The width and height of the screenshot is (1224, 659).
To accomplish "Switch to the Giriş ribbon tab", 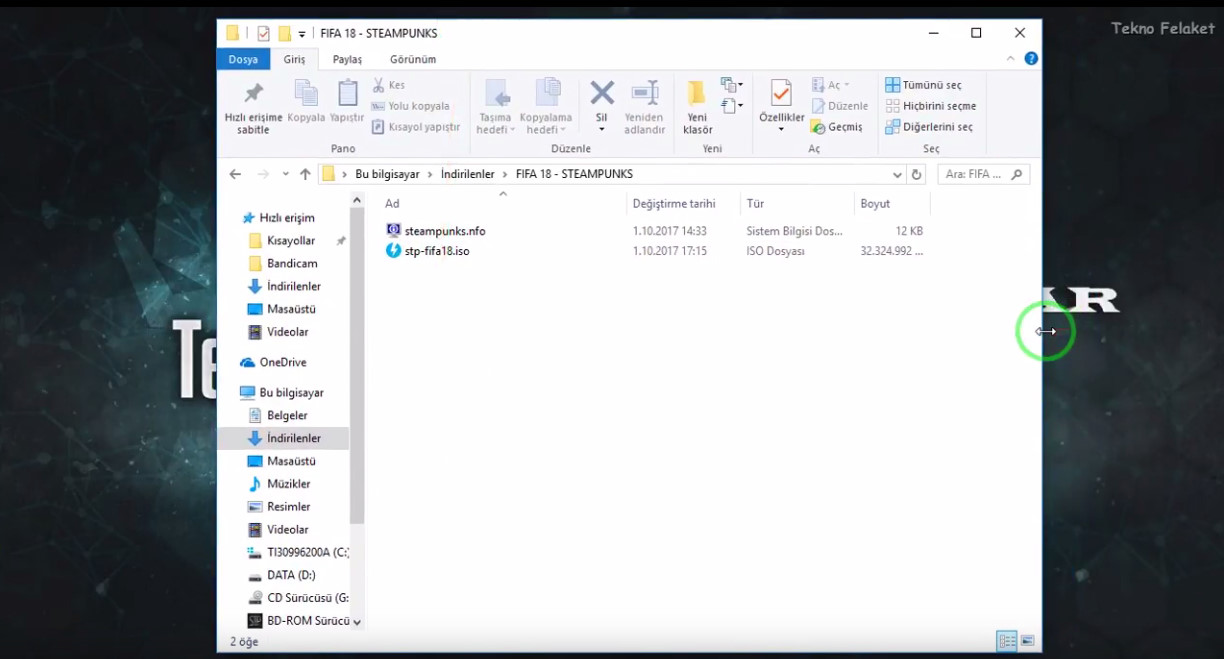I will [x=294, y=59].
